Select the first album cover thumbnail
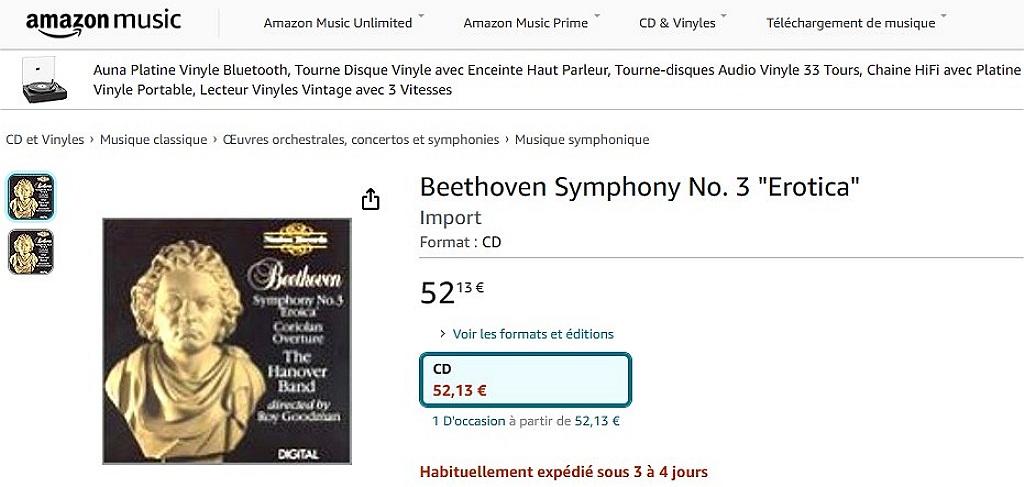1024x487 pixels. [x=31, y=197]
